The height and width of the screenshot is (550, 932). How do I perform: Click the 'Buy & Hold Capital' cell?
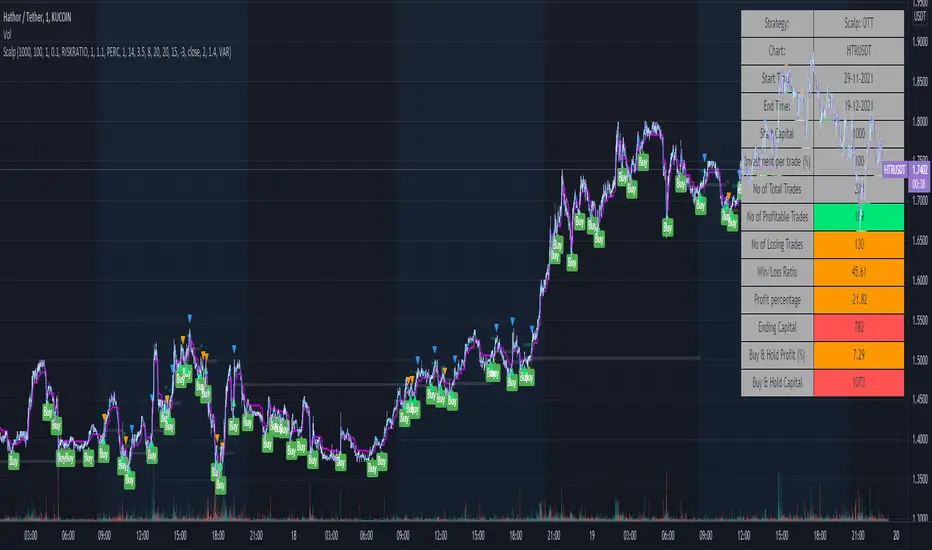[x=777, y=382]
